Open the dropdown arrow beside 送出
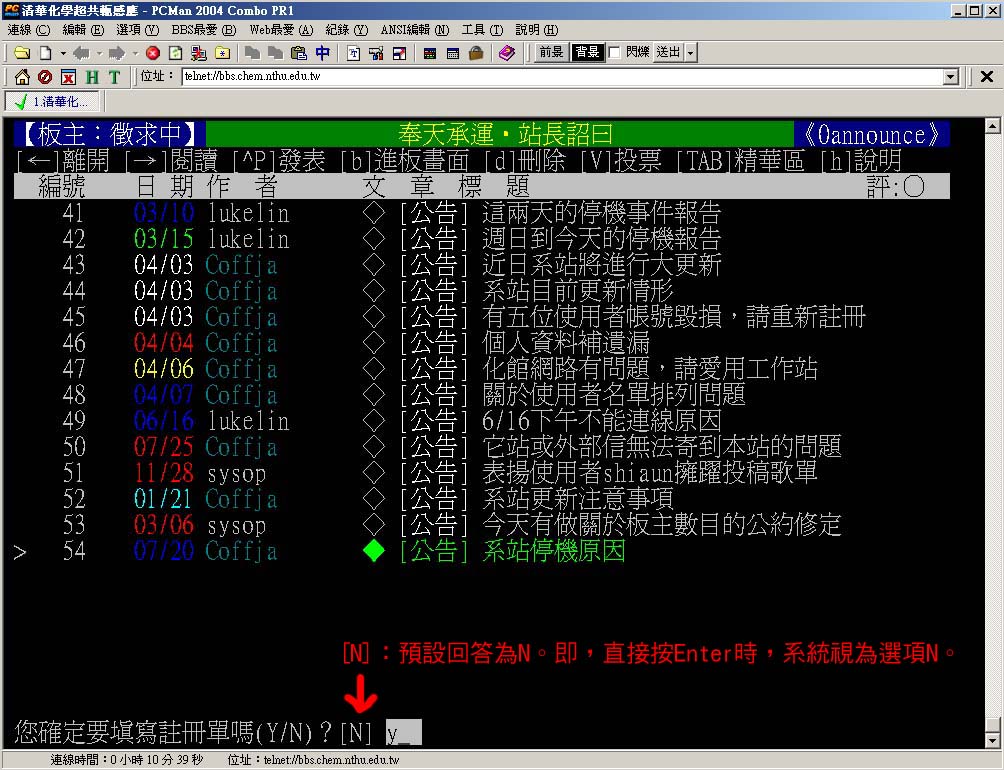 691,52
